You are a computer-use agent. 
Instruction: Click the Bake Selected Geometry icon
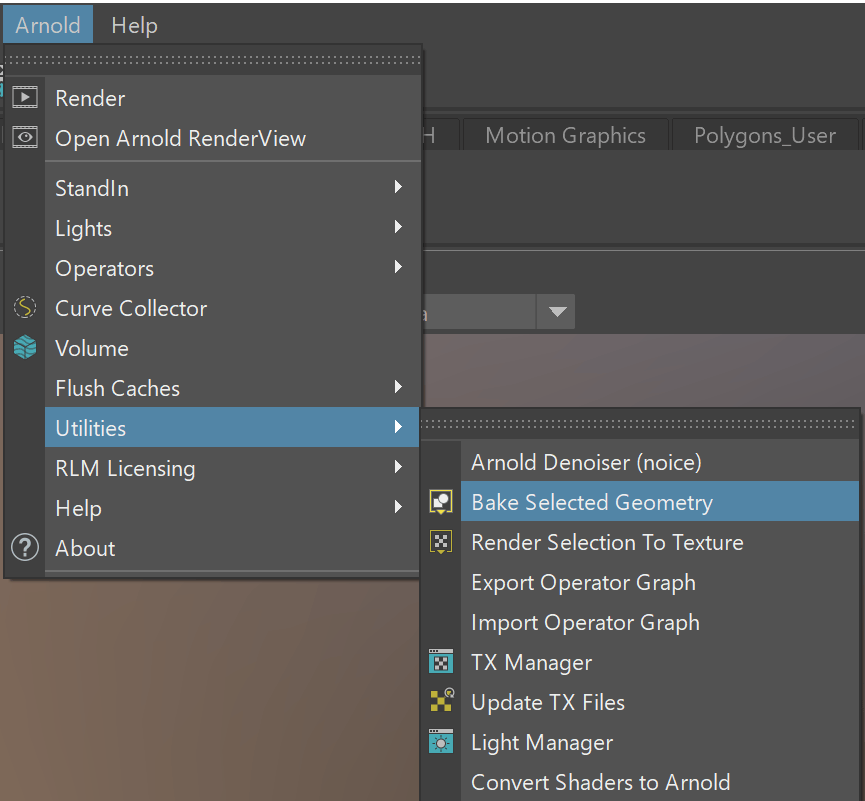(x=441, y=502)
